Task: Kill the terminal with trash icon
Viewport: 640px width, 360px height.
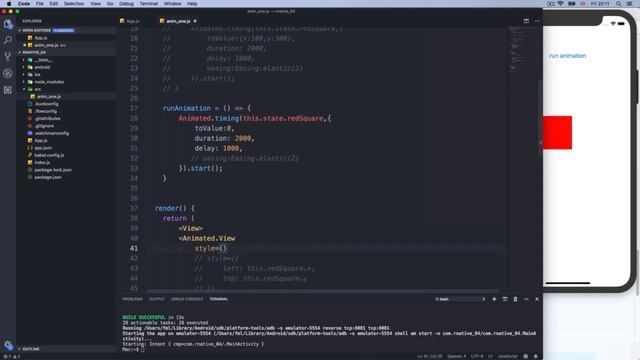Action: 516,299
